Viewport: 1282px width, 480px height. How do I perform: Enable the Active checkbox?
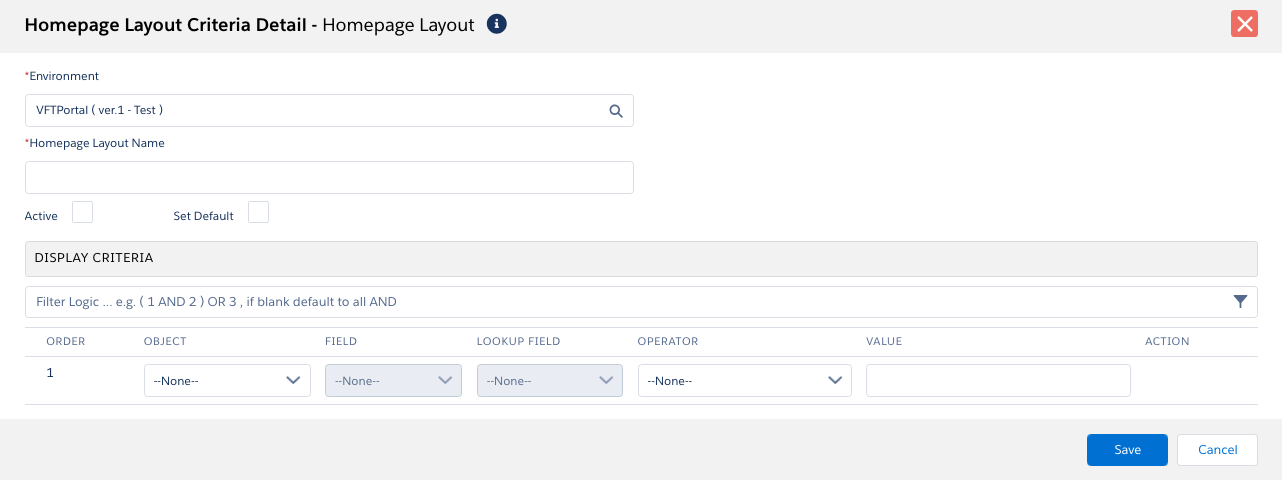pyautogui.click(x=83, y=212)
